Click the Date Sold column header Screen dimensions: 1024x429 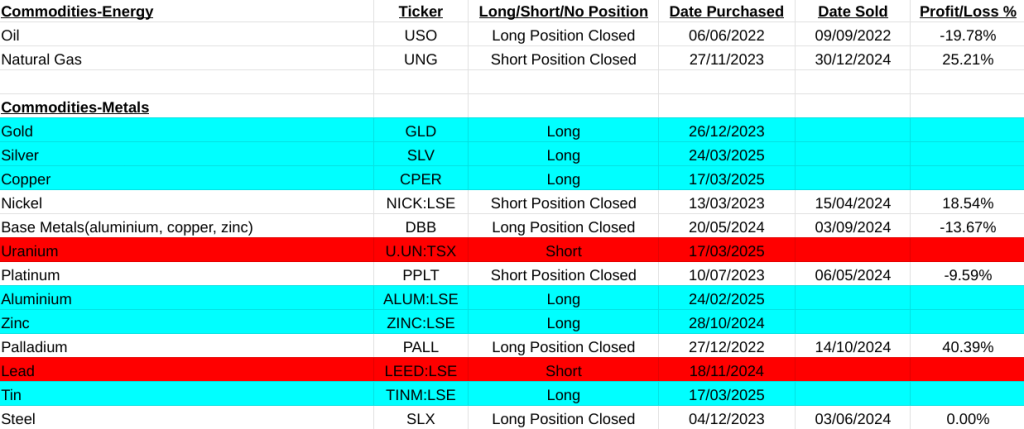click(852, 11)
